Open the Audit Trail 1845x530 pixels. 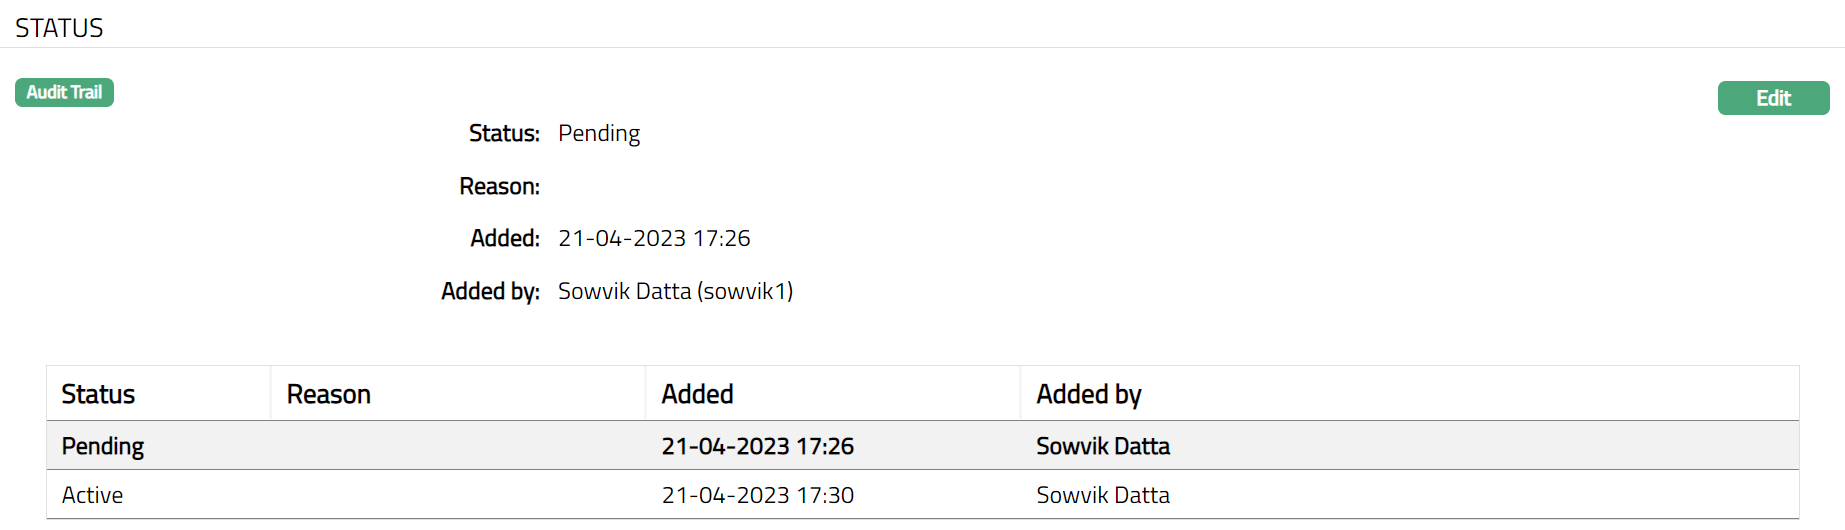click(x=64, y=93)
